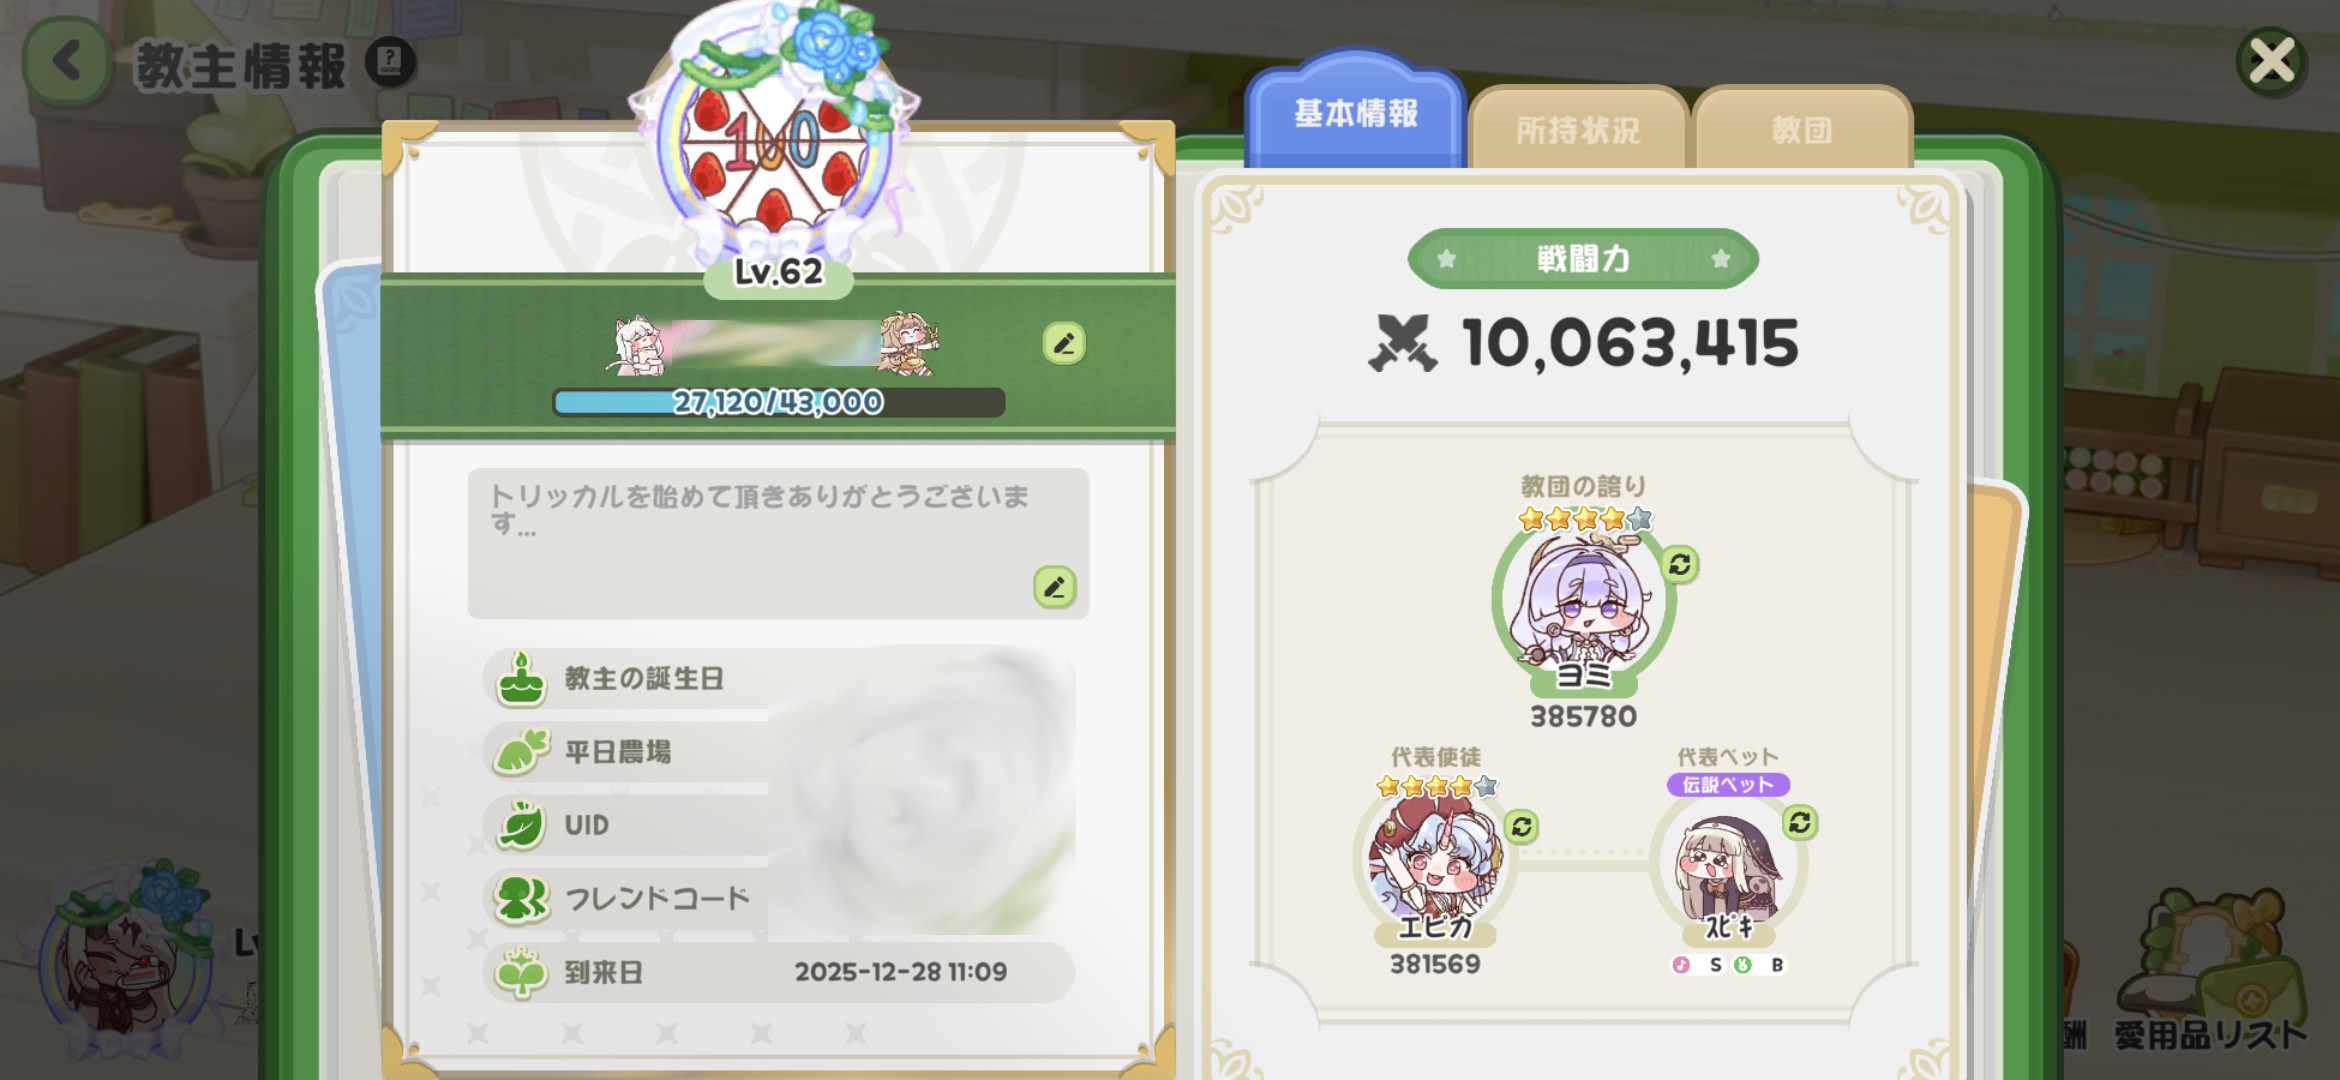This screenshot has width=2340, height=1080.
Task: Click the UID row
Action: click(x=778, y=825)
